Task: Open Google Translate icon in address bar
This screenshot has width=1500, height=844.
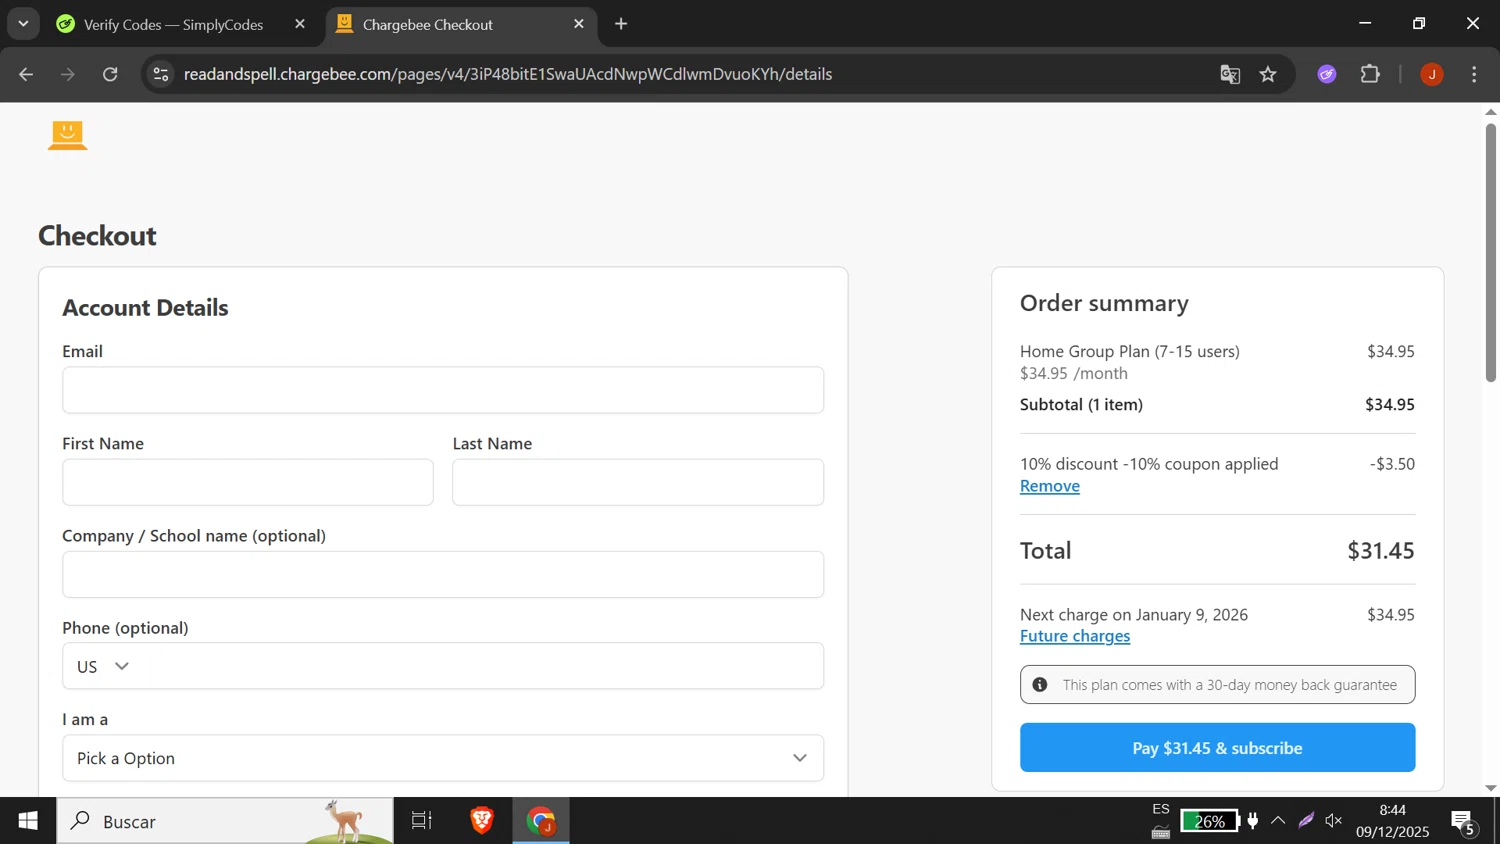Action: click(1230, 74)
